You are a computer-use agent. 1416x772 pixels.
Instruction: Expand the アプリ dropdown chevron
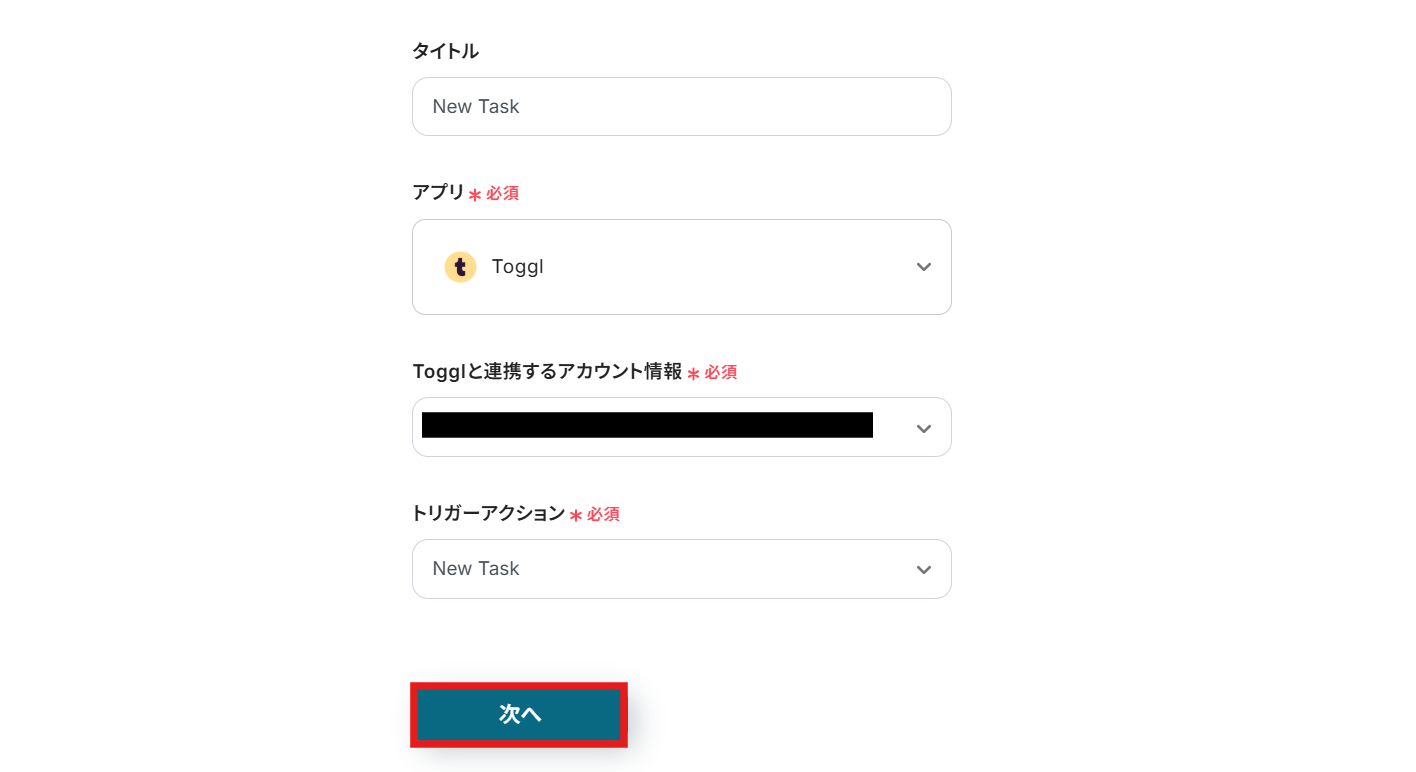[x=923, y=267]
